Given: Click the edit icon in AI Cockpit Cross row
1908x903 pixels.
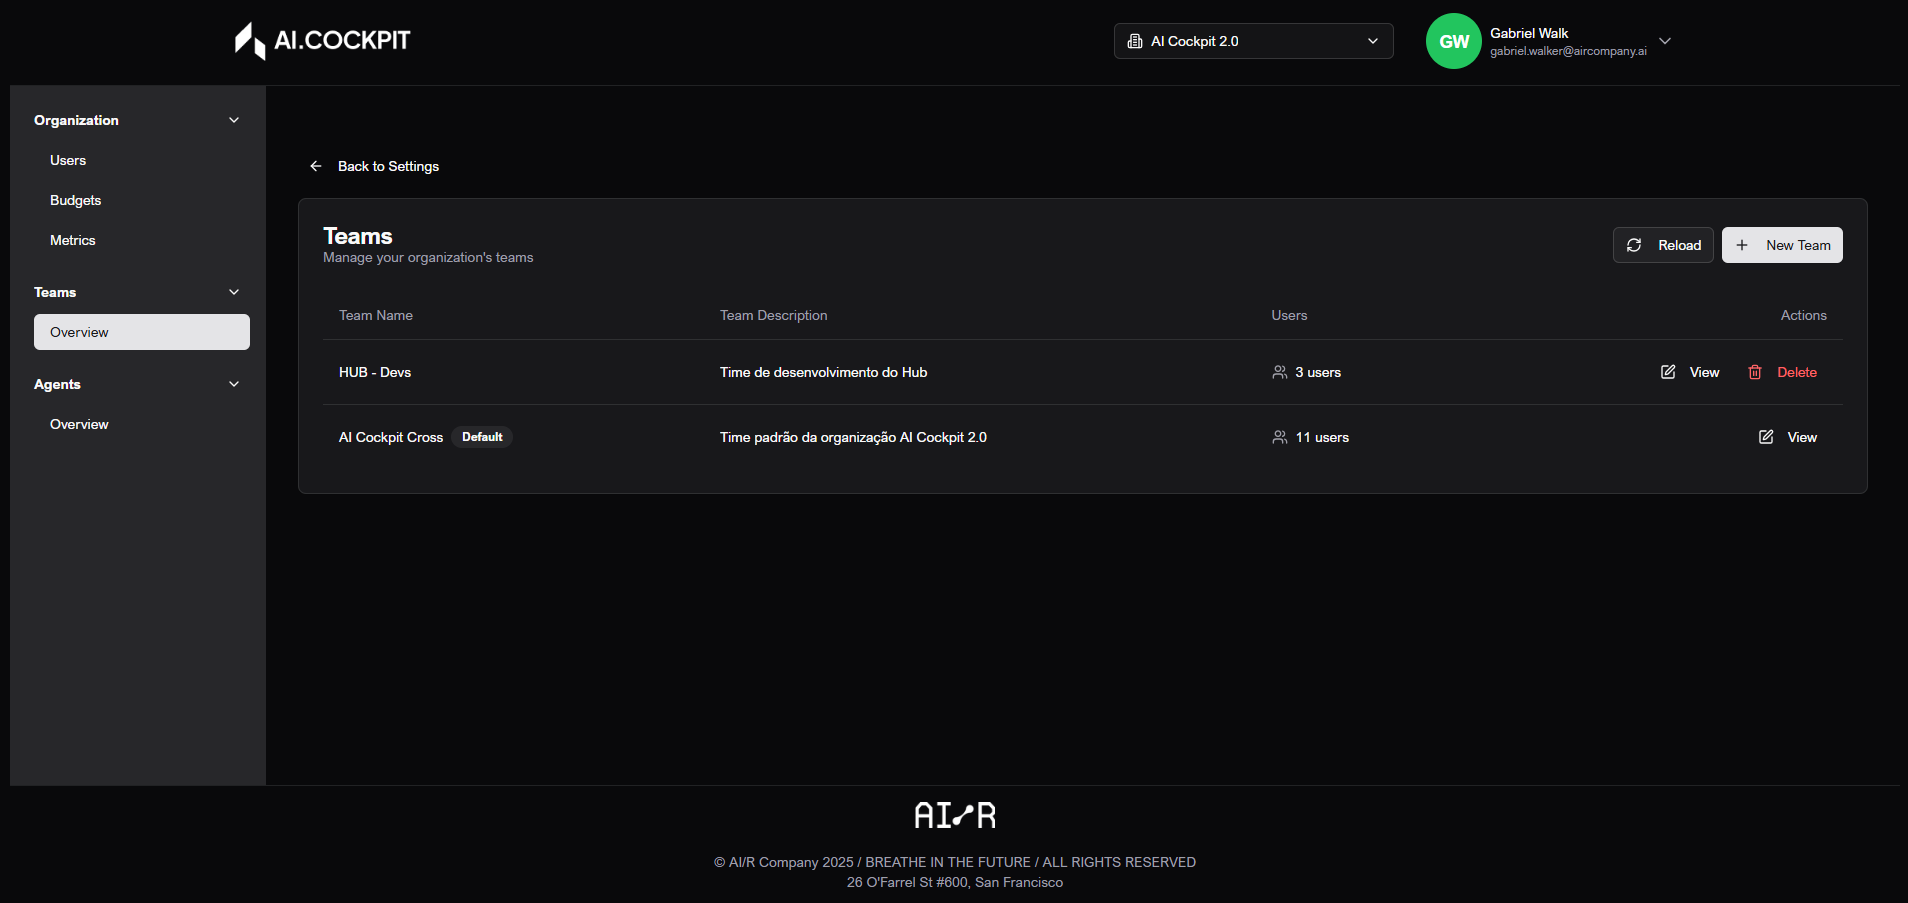Looking at the screenshot, I should [1766, 437].
